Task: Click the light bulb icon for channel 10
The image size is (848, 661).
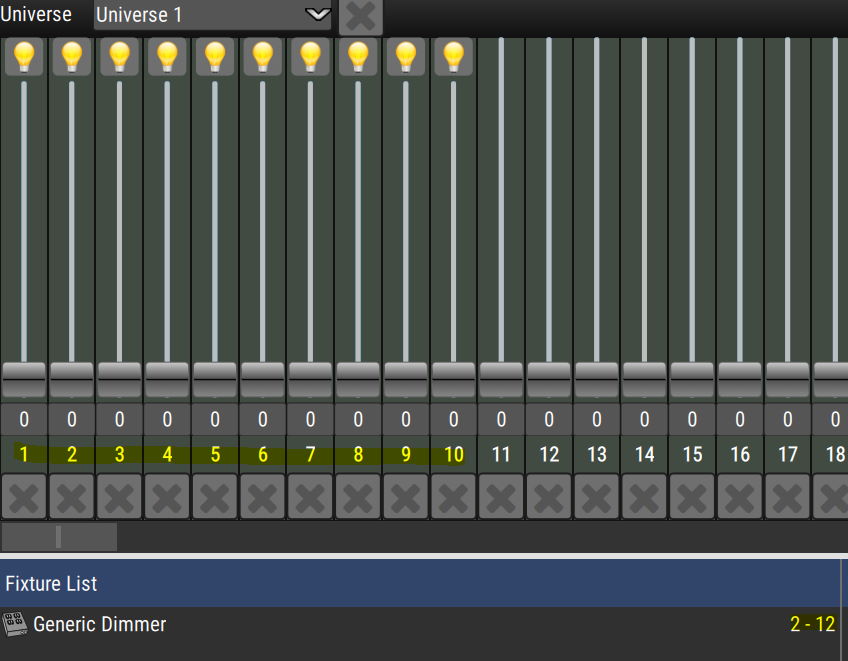Action: pos(454,57)
